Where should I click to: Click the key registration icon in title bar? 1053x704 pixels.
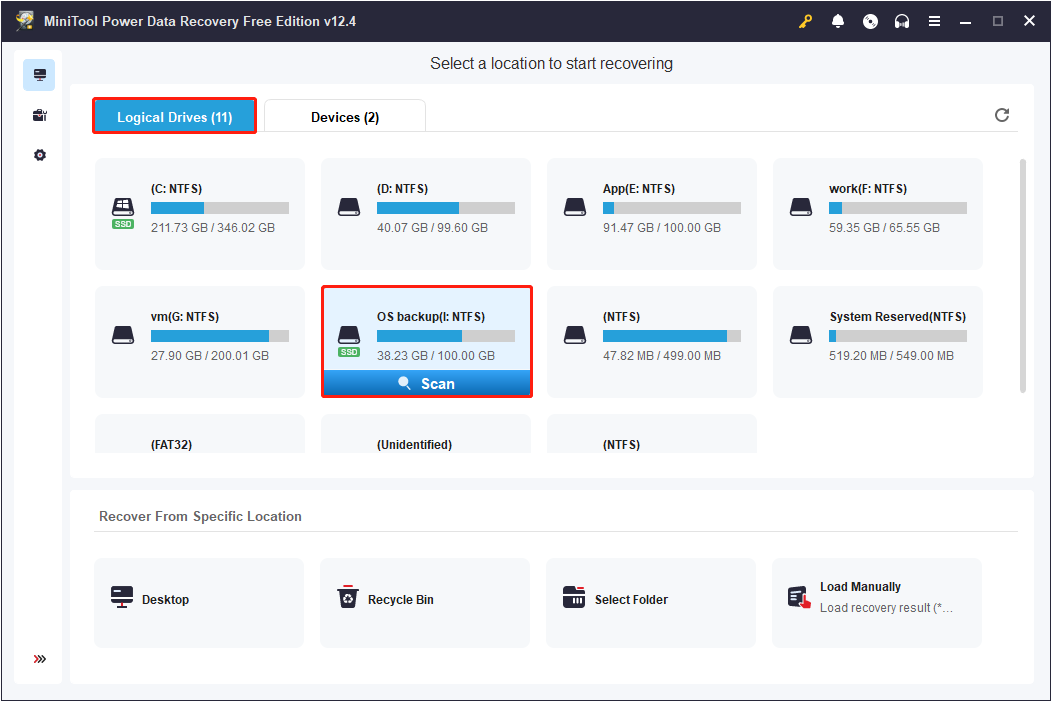click(x=804, y=20)
